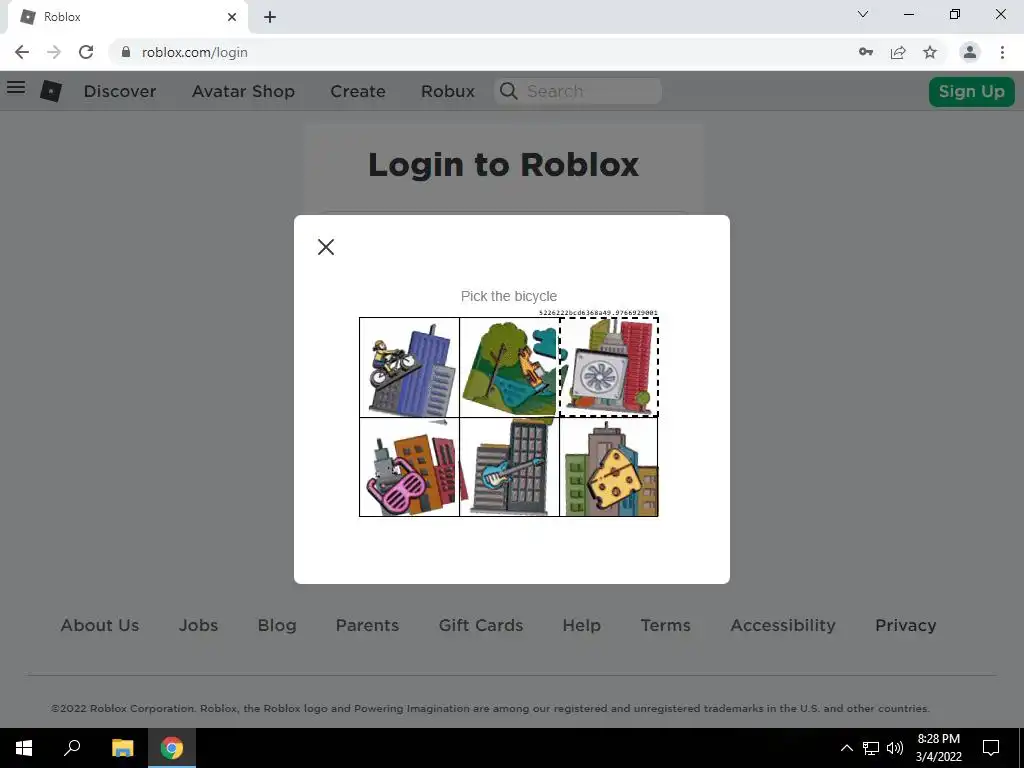Image resolution: width=1024 pixels, height=768 pixels.
Task: Open File Explorer from taskbar
Action: pos(122,748)
